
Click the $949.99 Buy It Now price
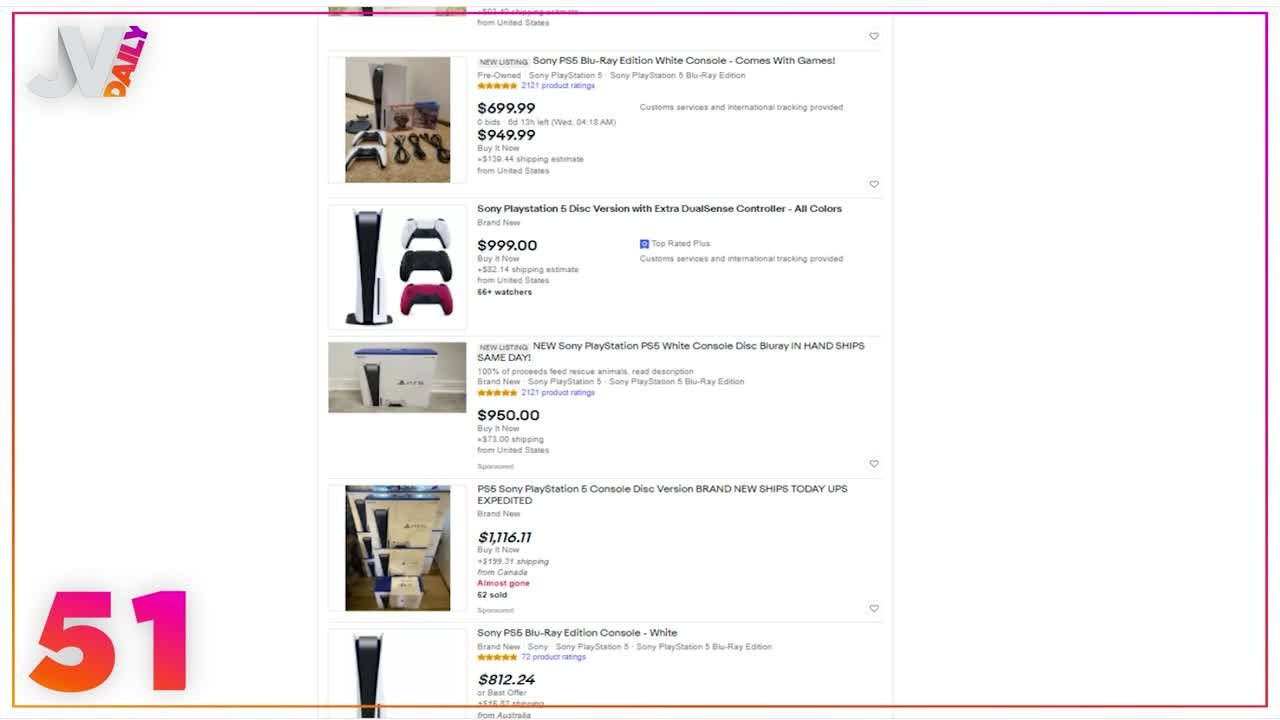tap(506, 135)
